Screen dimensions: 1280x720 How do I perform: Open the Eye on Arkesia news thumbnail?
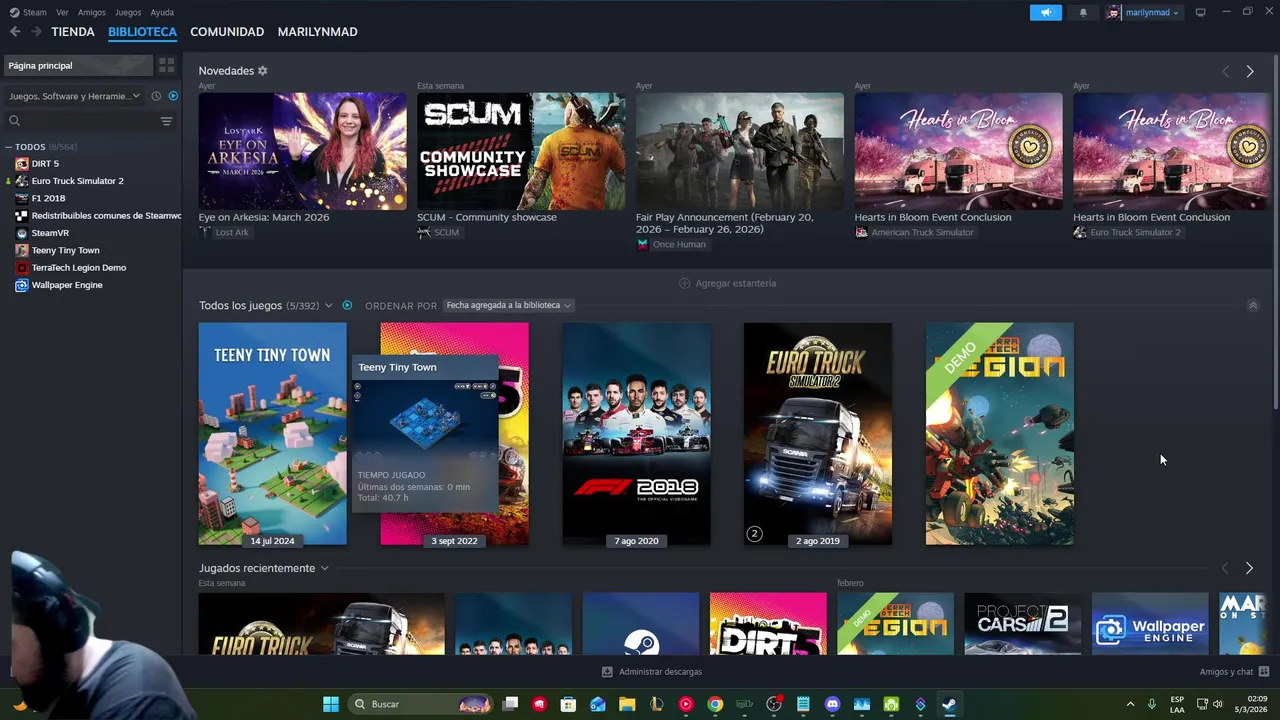click(302, 151)
